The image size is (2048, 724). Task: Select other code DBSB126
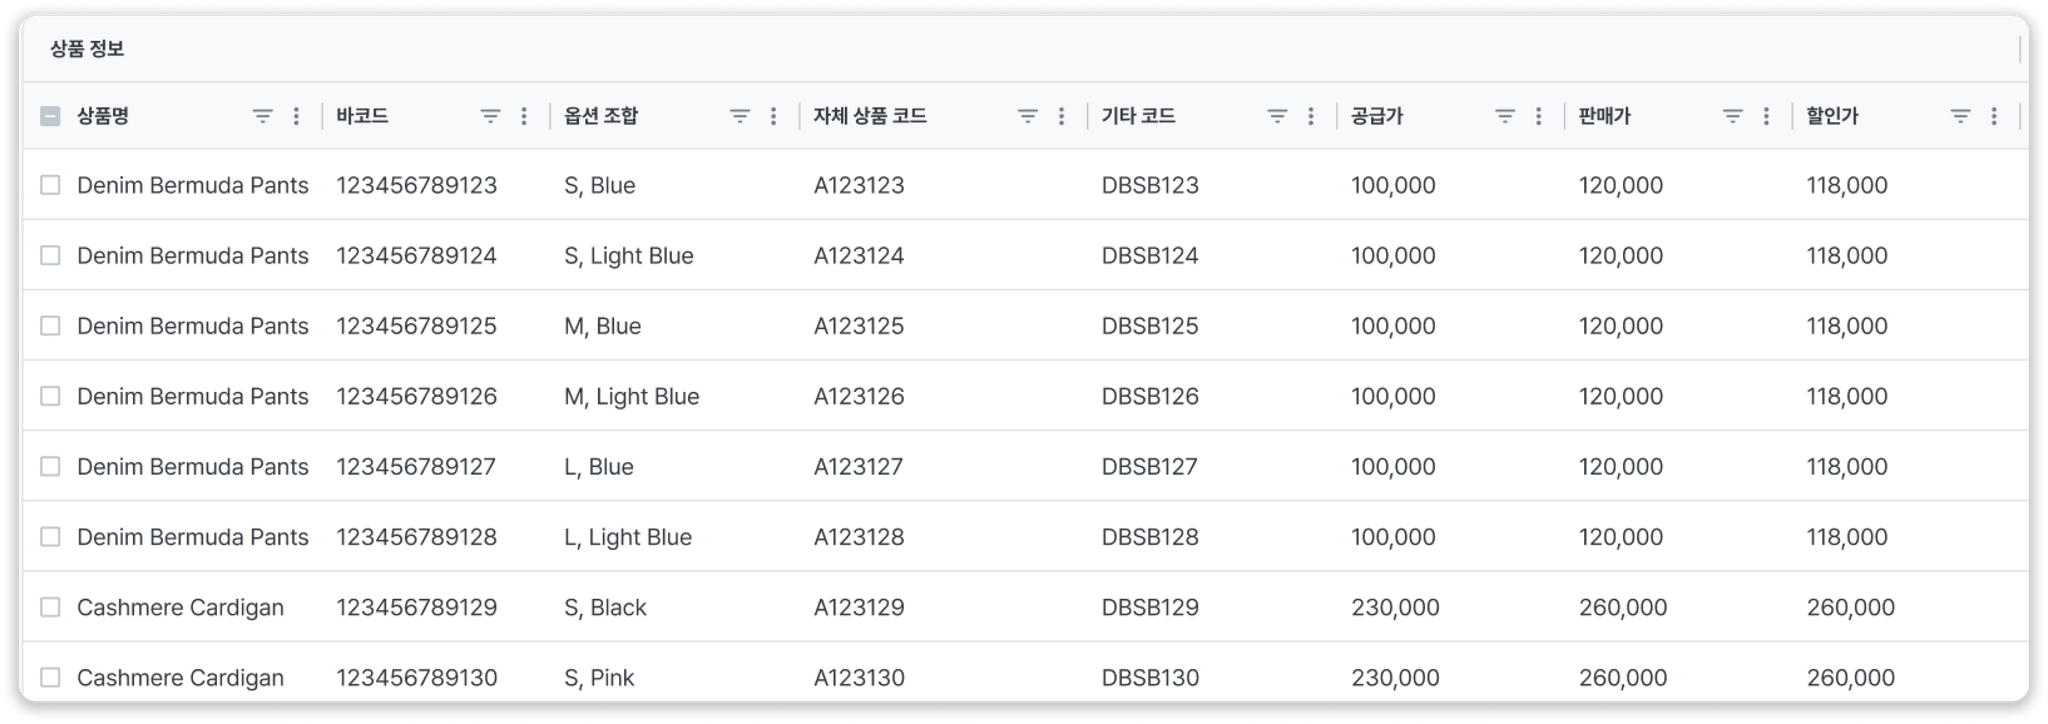[1150, 396]
